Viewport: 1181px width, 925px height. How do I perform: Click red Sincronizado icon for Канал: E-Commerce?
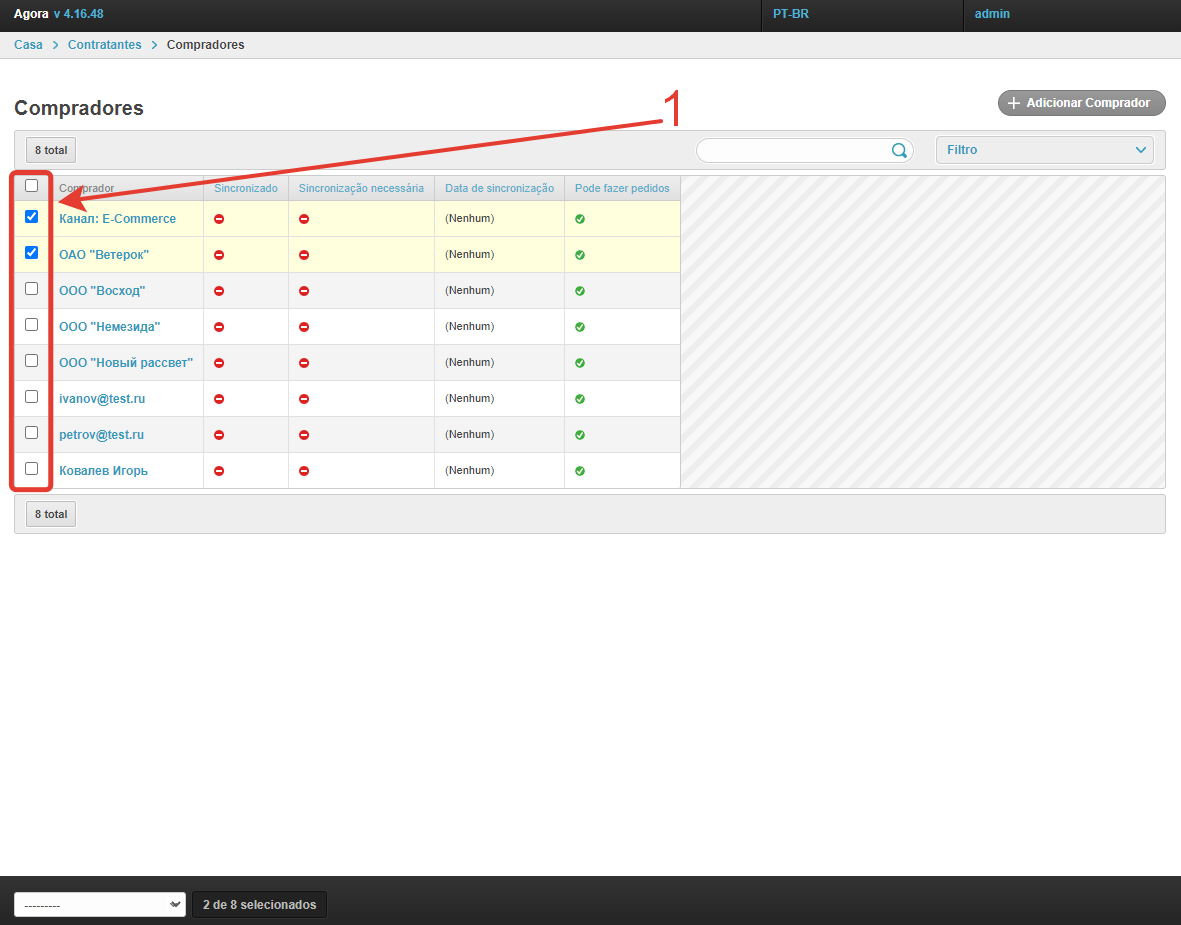click(x=219, y=219)
